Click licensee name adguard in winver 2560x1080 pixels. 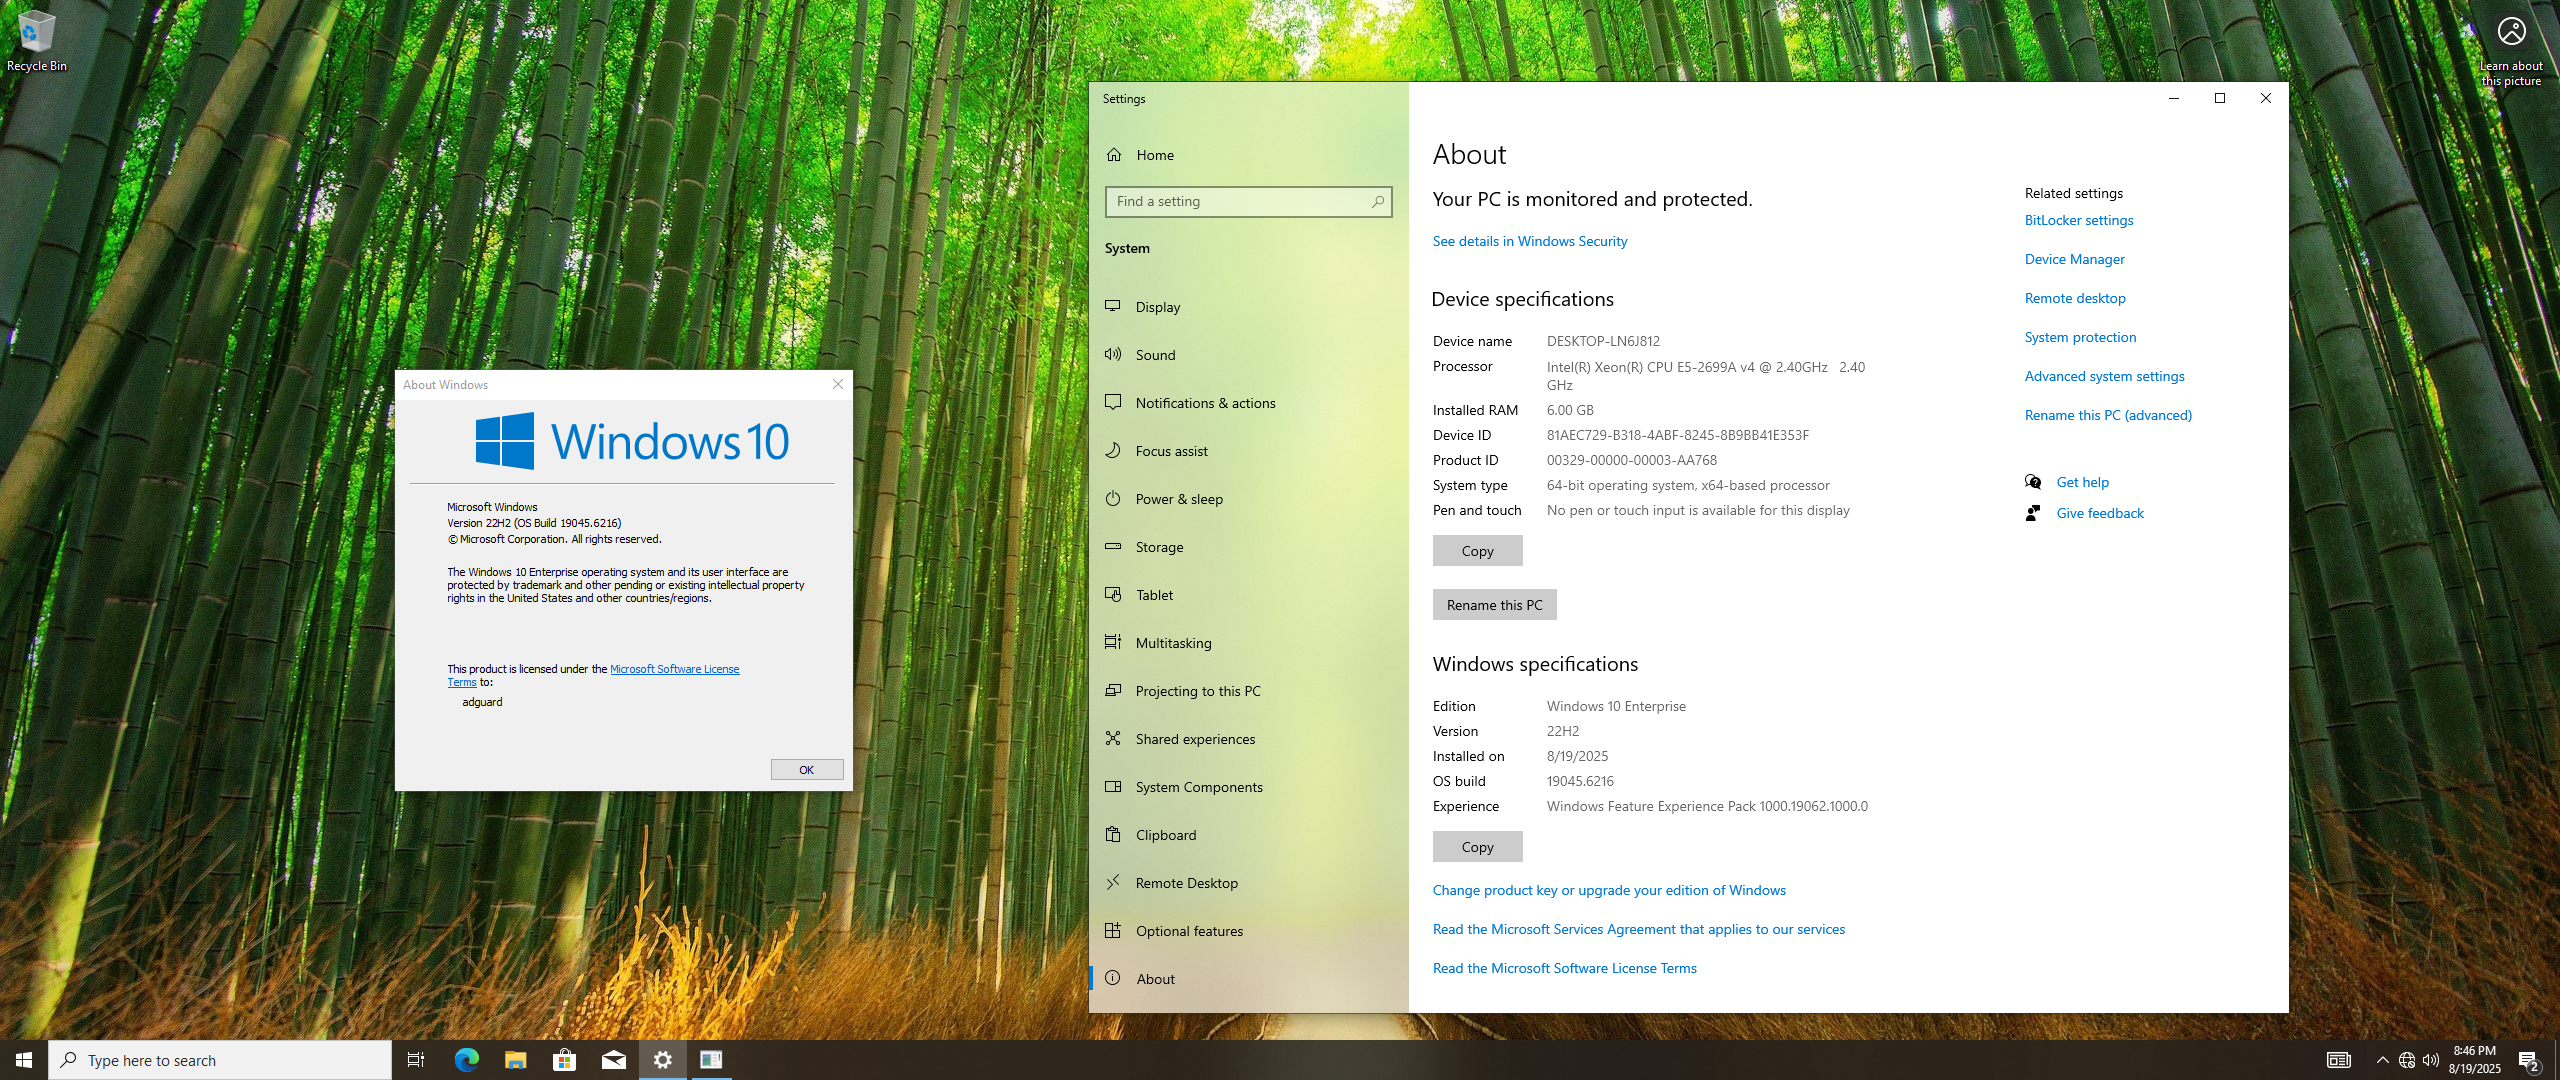tap(482, 702)
